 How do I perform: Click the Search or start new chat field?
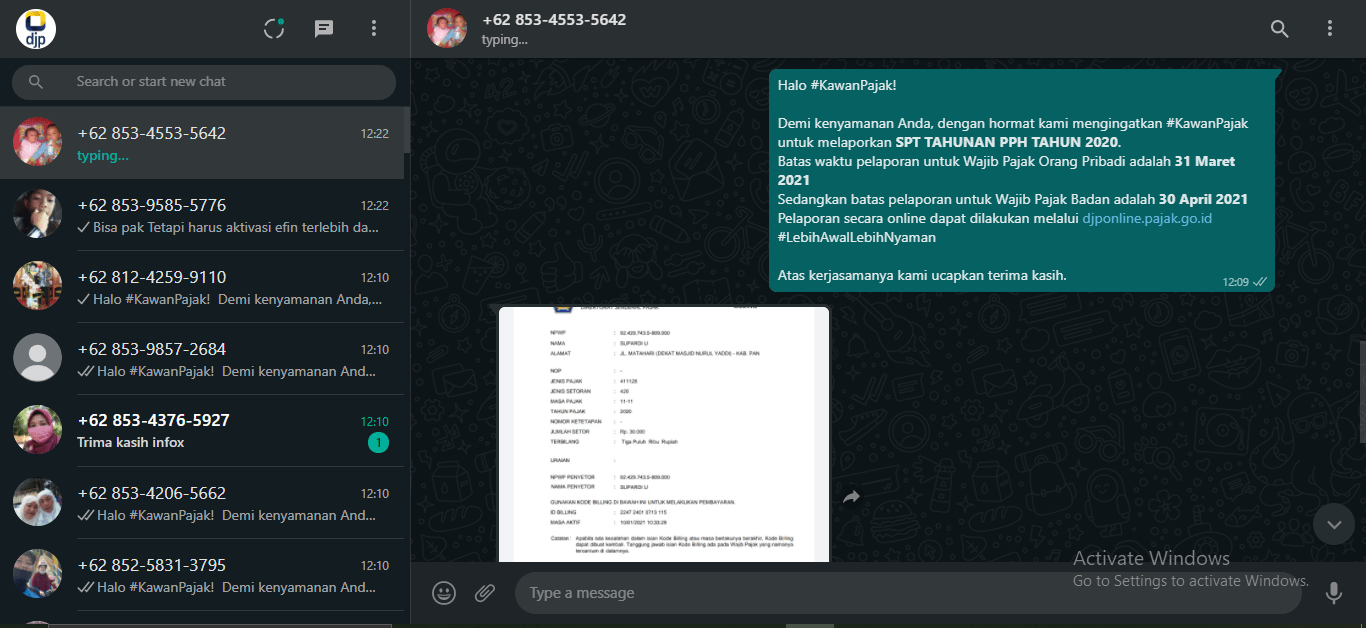(220, 82)
